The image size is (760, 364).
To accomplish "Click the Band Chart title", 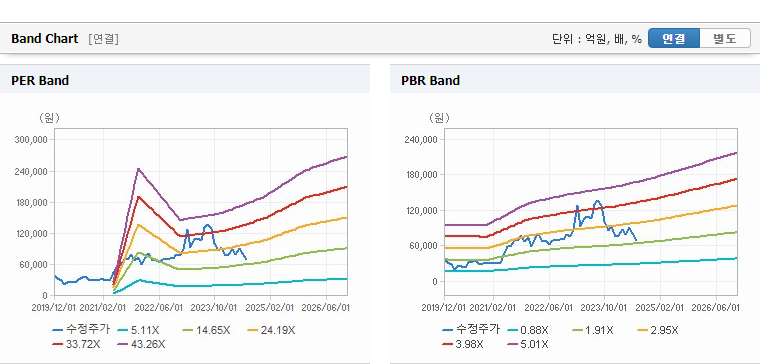I will (x=45, y=39).
